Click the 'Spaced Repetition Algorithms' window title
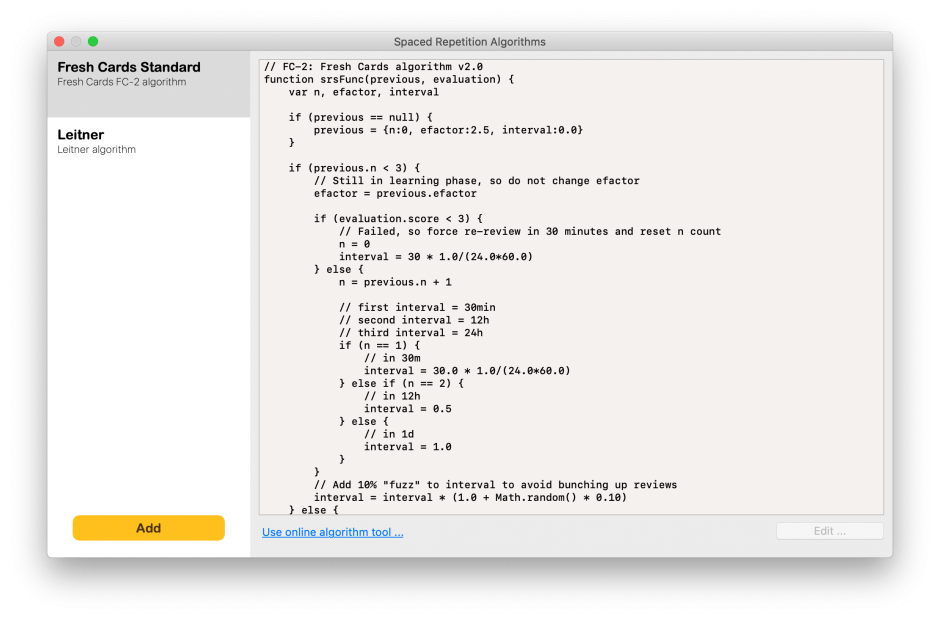The height and width of the screenshot is (620, 940). tap(469, 41)
